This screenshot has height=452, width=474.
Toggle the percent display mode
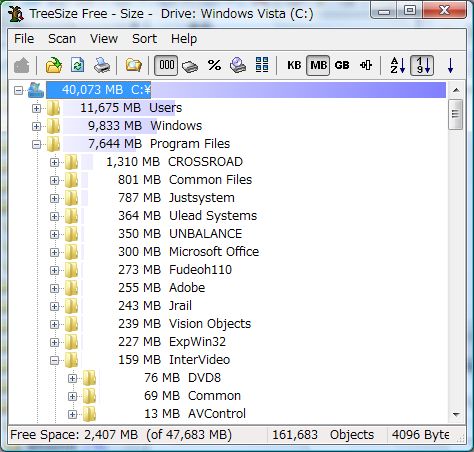(214, 65)
